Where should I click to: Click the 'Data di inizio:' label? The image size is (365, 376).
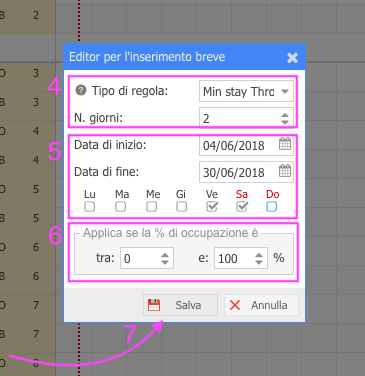click(x=110, y=145)
